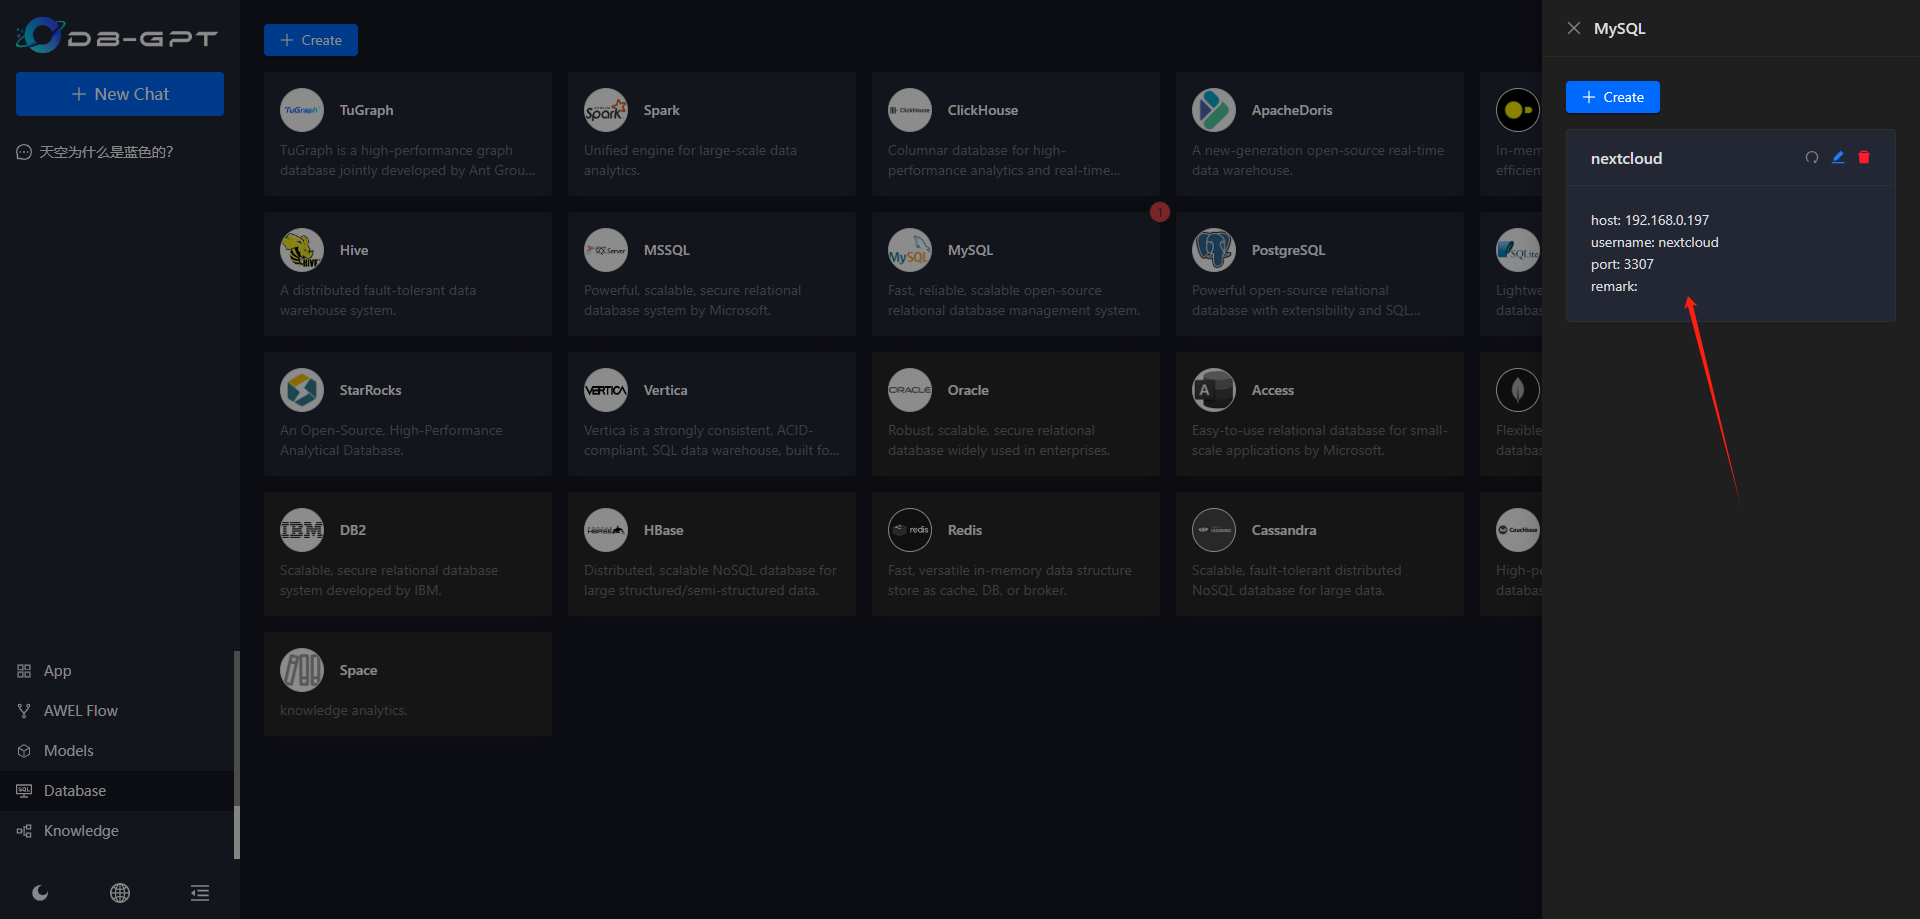Click the TuGraph logo icon
Viewport: 1920px width, 919px height.
pos(302,110)
